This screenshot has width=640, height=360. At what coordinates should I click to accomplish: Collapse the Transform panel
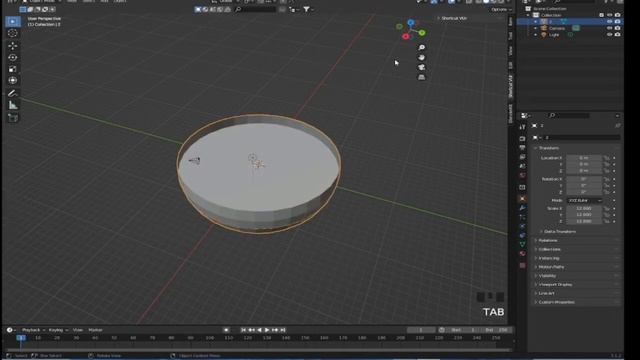click(x=548, y=148)
